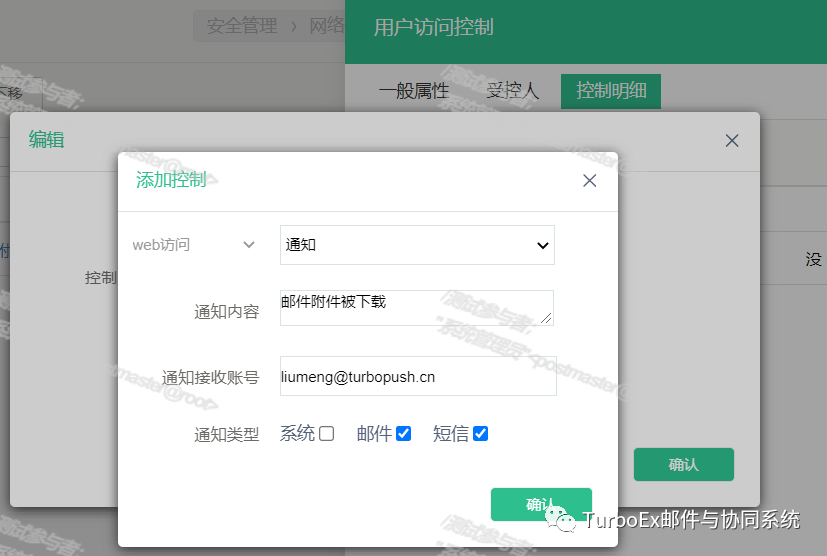827x556 pixels.
Task: Click the resize grip of 通知内容 textarea
Action: click(546, 318)
